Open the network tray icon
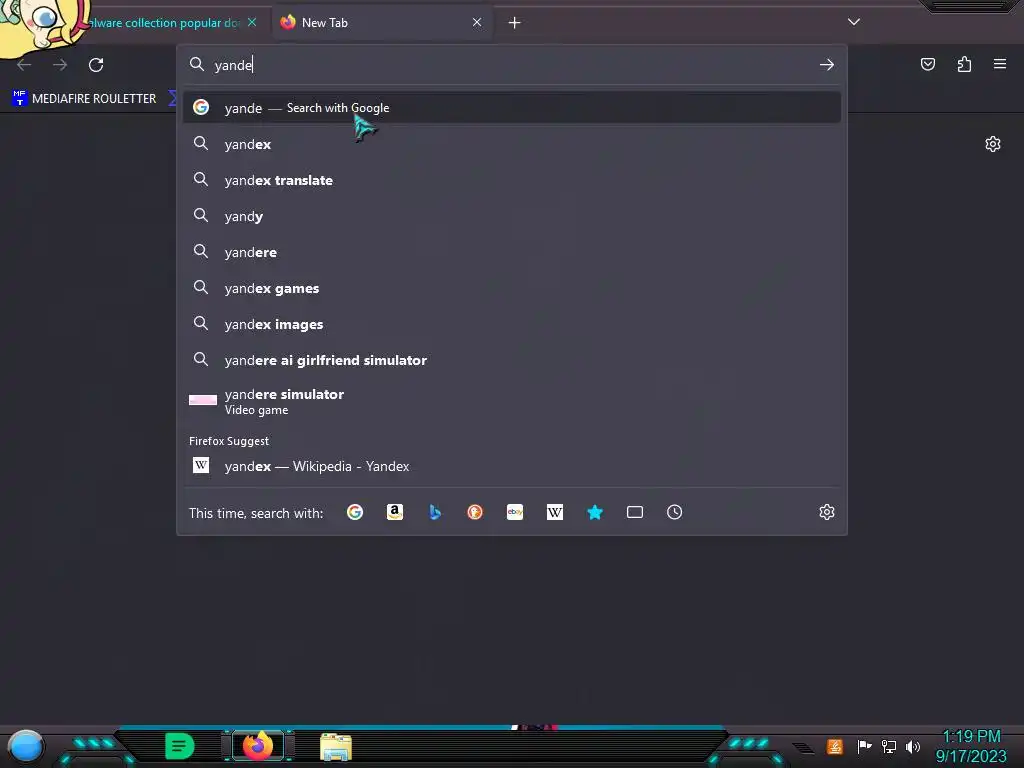The height and width of the screenshot is (768, 1024). tap(889, 746)
